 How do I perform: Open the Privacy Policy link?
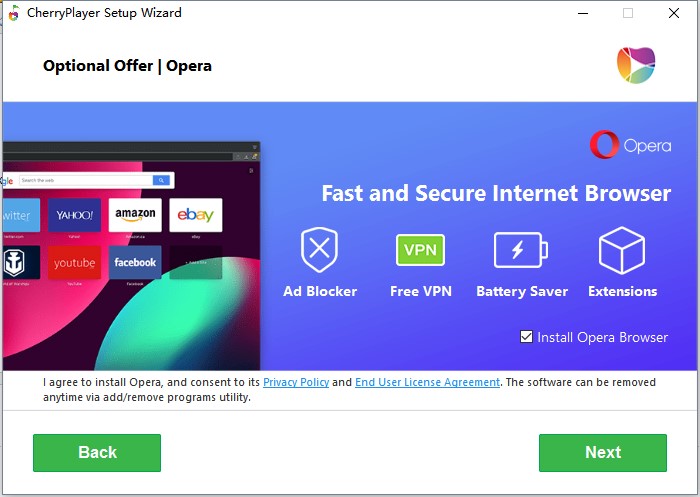click(296, 382)
